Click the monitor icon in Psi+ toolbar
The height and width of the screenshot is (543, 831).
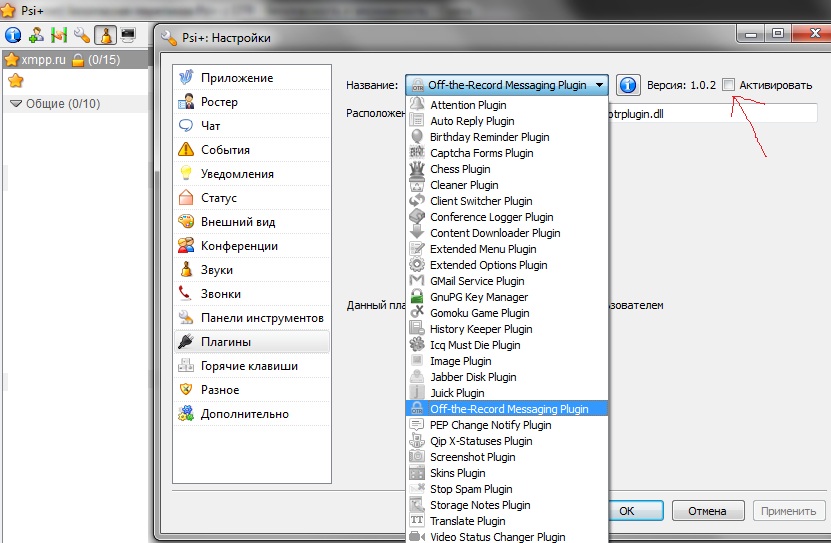tap(128, 35)
